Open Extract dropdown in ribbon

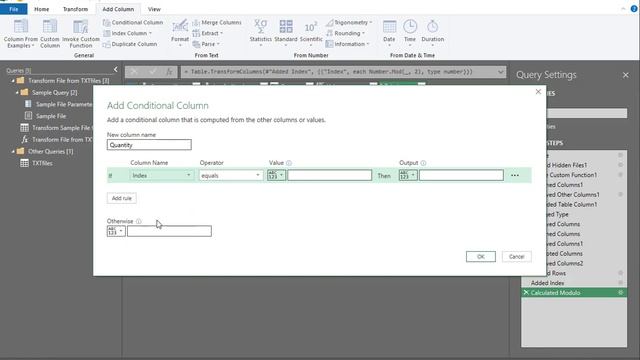click(x=207, y=33)
